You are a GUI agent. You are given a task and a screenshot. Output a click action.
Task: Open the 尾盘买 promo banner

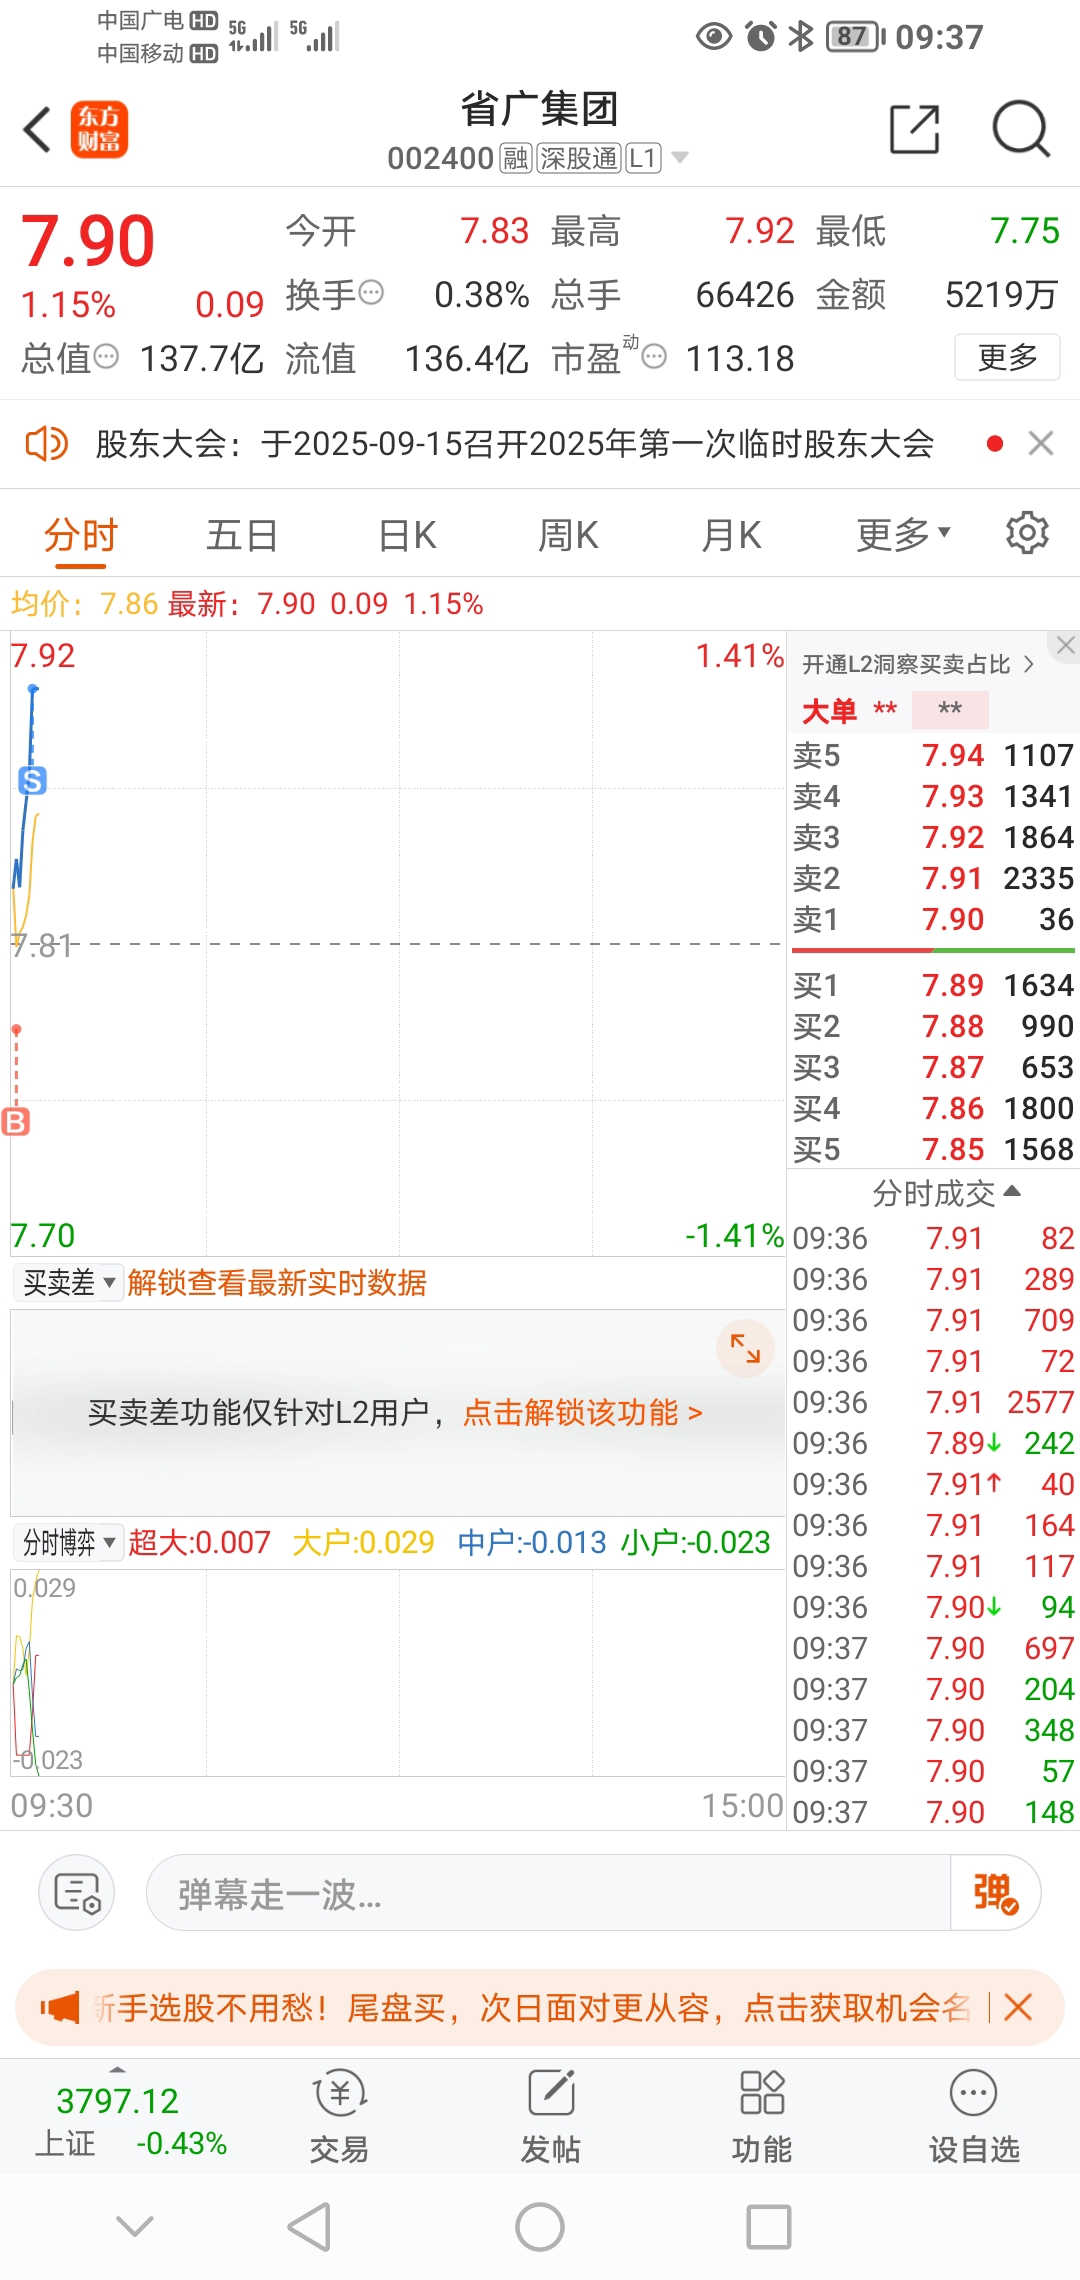[531, 2007]
